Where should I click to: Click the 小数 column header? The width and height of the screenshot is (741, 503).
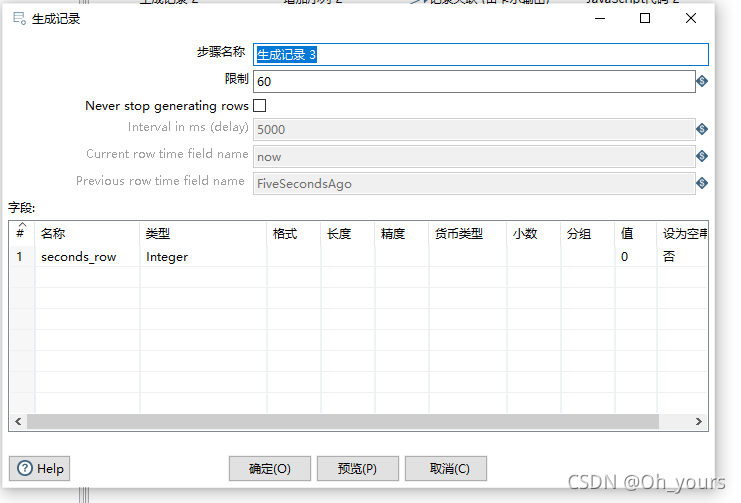[x=534, y=233]
